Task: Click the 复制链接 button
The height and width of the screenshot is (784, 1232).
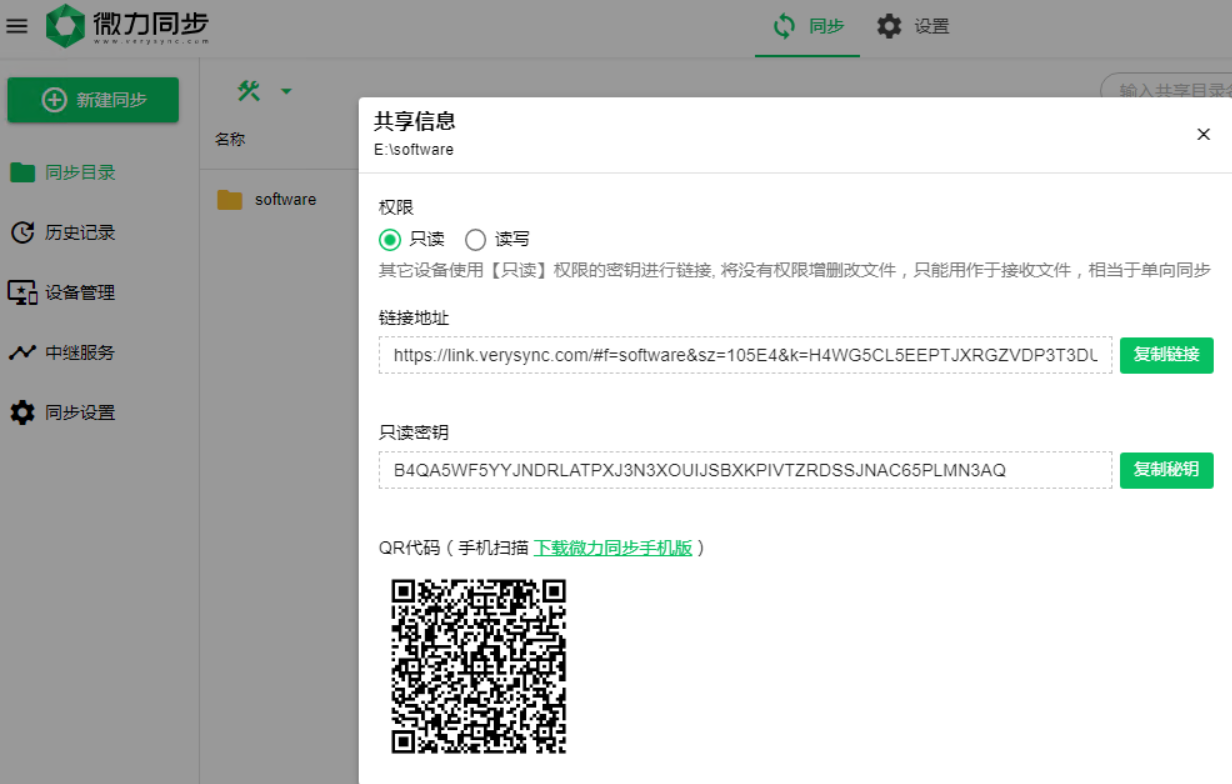Action: click(1166, 355)
